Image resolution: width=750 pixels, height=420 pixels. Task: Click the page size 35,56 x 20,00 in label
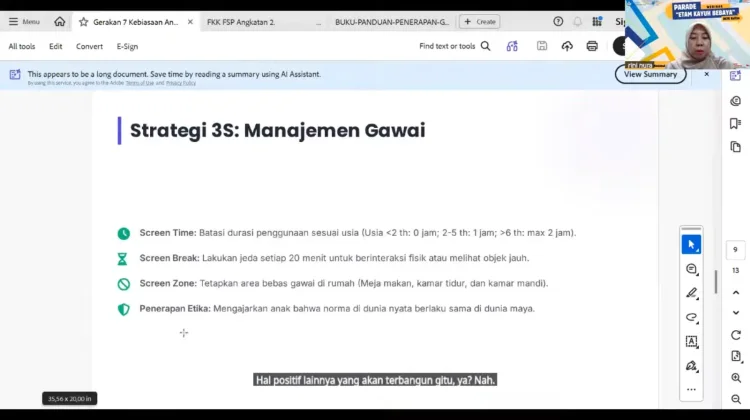pyautogui.click(x=69, y=398)
